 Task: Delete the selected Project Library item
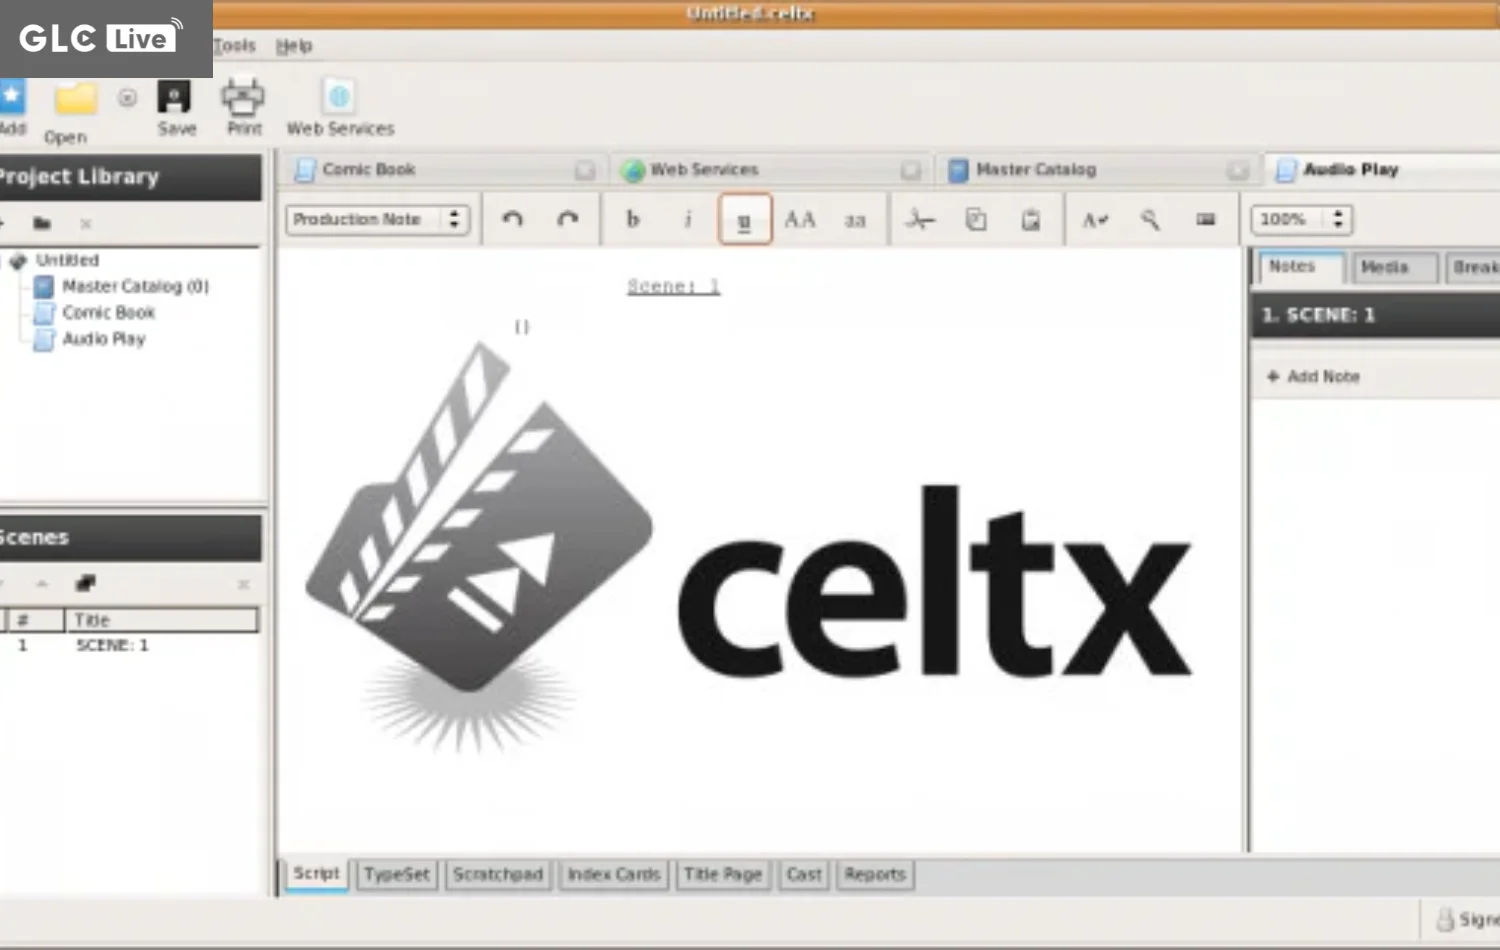(x=86, y=223)
